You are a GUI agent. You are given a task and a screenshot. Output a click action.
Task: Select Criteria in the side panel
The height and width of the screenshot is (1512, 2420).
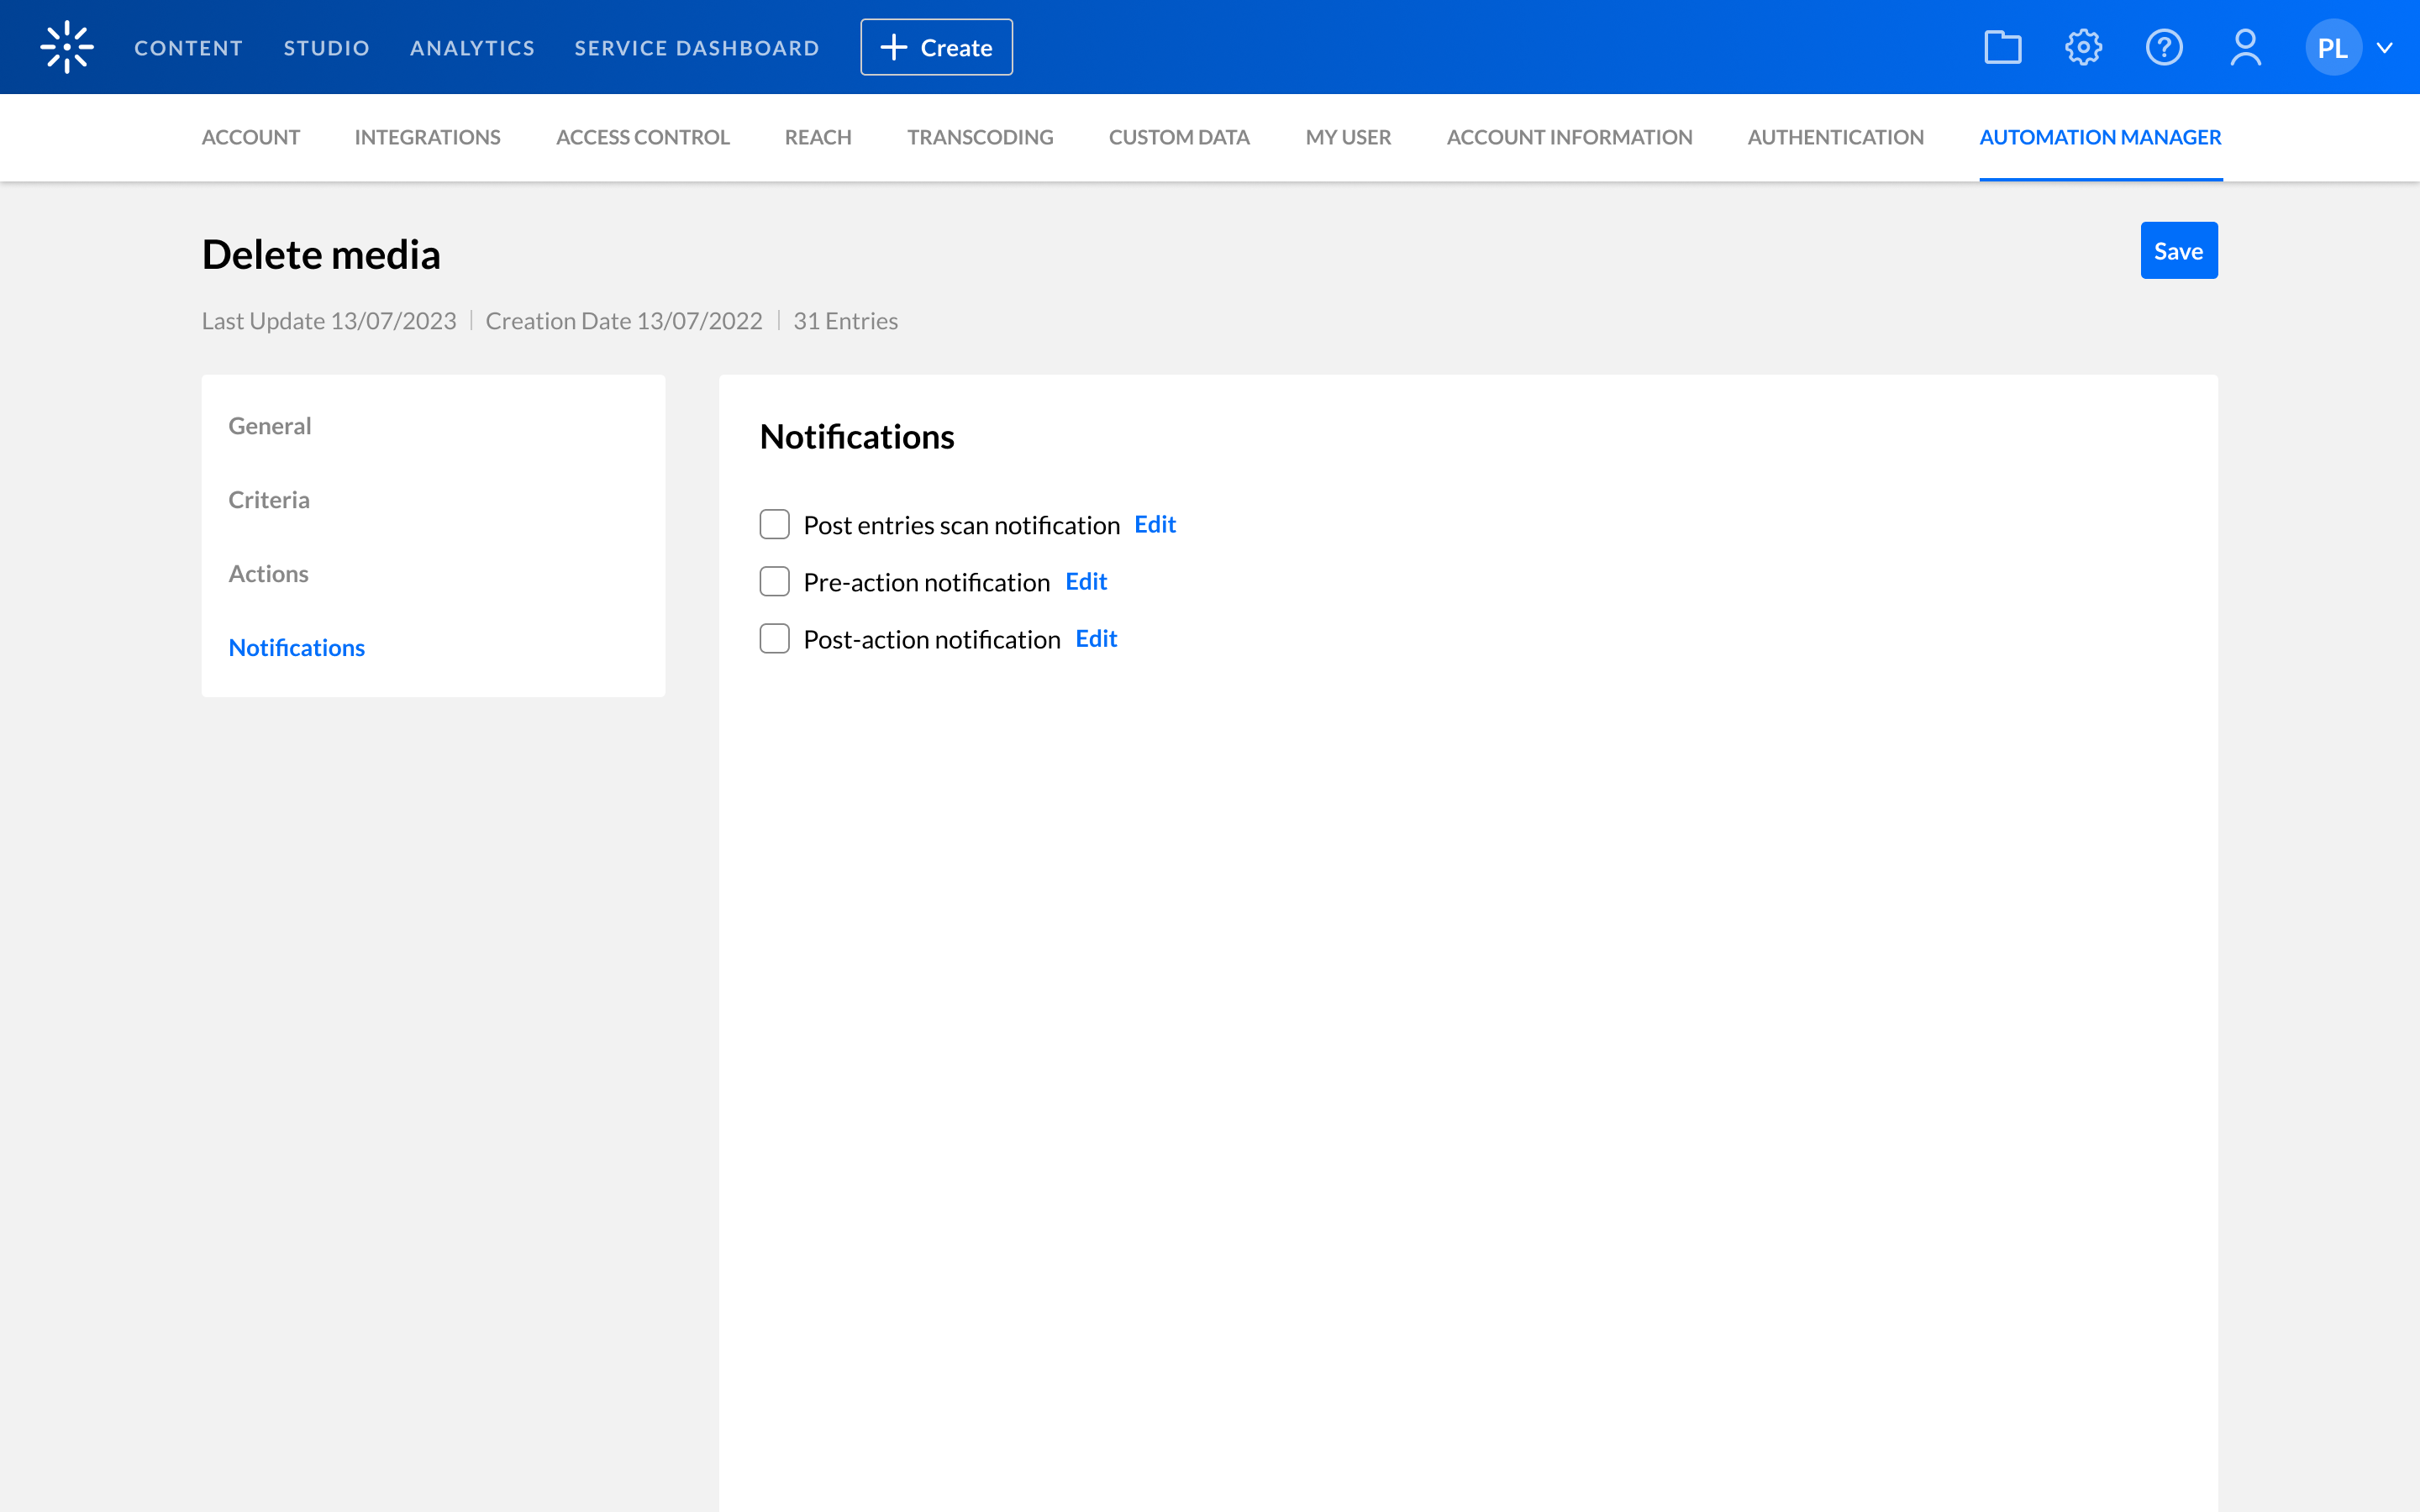click(269, 499)
